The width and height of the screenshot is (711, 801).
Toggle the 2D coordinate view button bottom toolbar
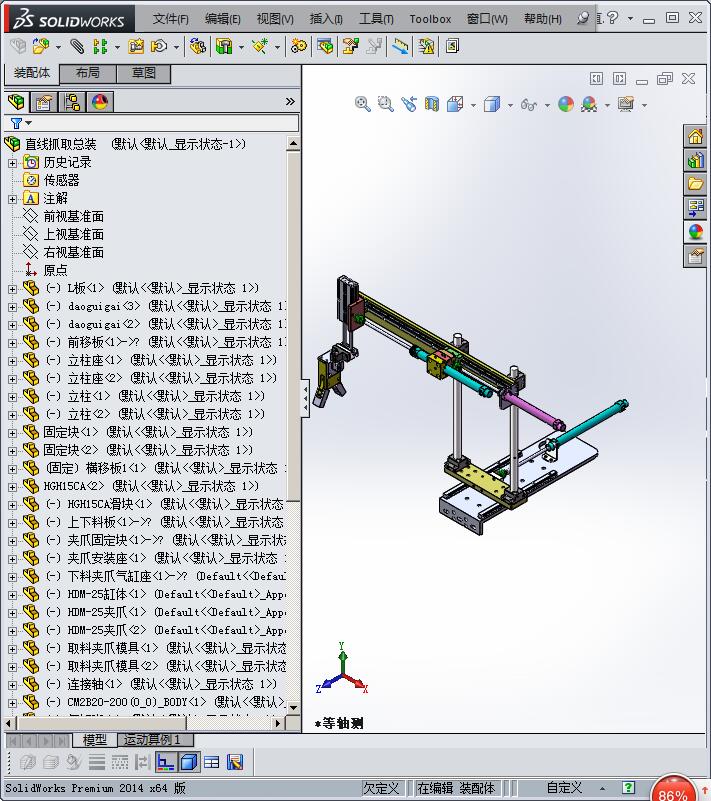pyautogui.click(x=165, y=763)
